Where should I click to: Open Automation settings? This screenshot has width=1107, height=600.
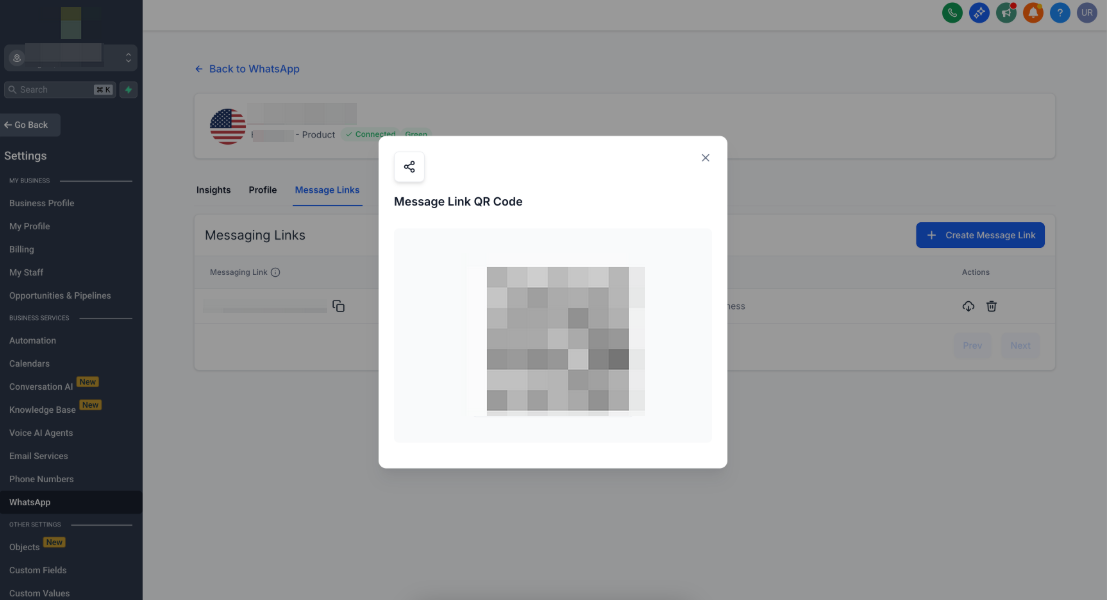coord(32,340)
